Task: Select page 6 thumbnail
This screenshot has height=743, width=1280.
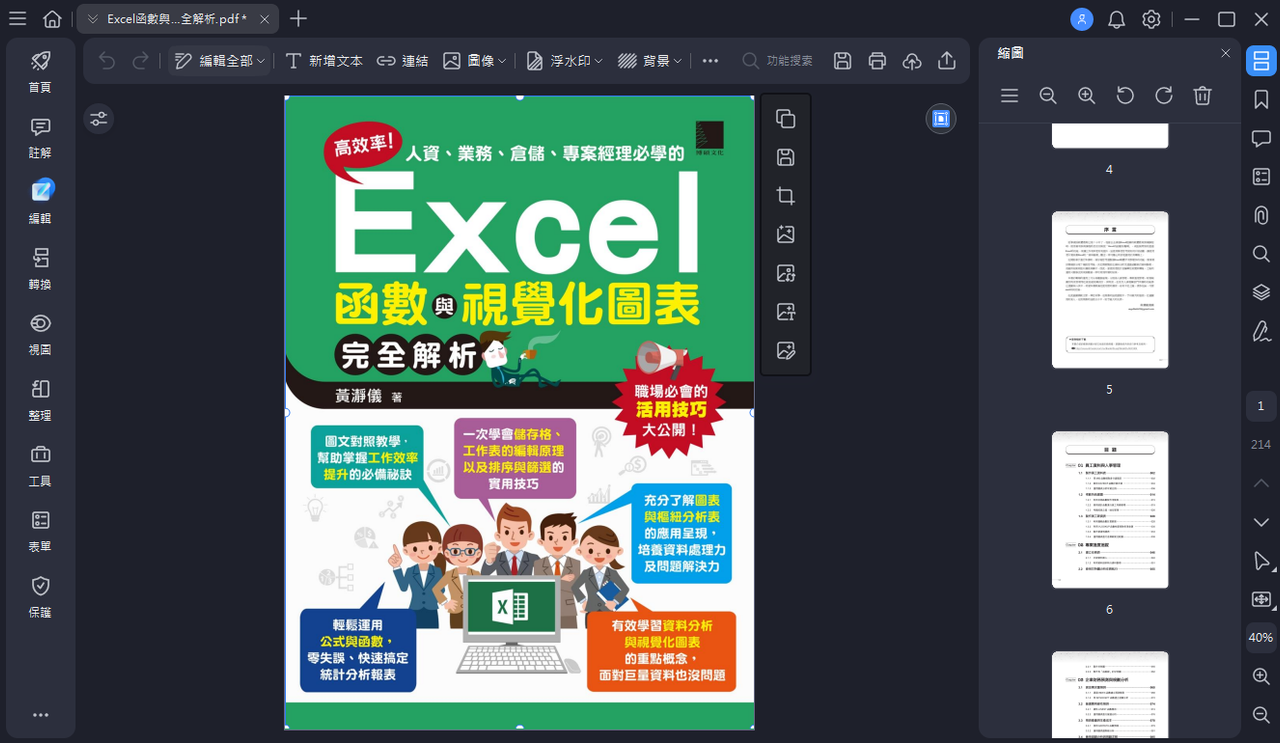Action: point(1110,510)
